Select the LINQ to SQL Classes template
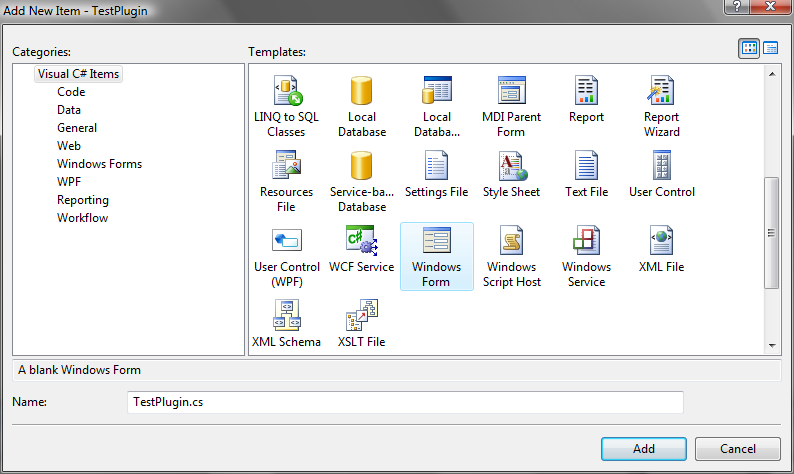 (x=286, y=107)
